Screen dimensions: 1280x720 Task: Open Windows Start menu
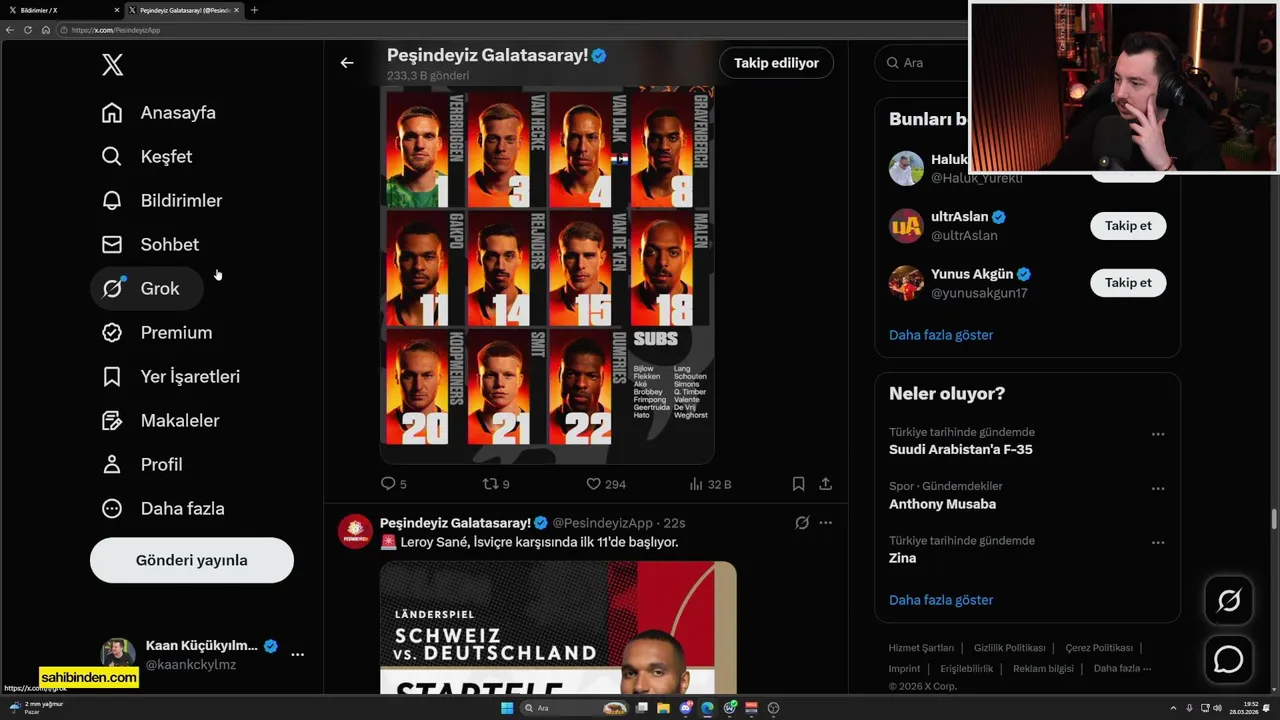tap(507, 708)
